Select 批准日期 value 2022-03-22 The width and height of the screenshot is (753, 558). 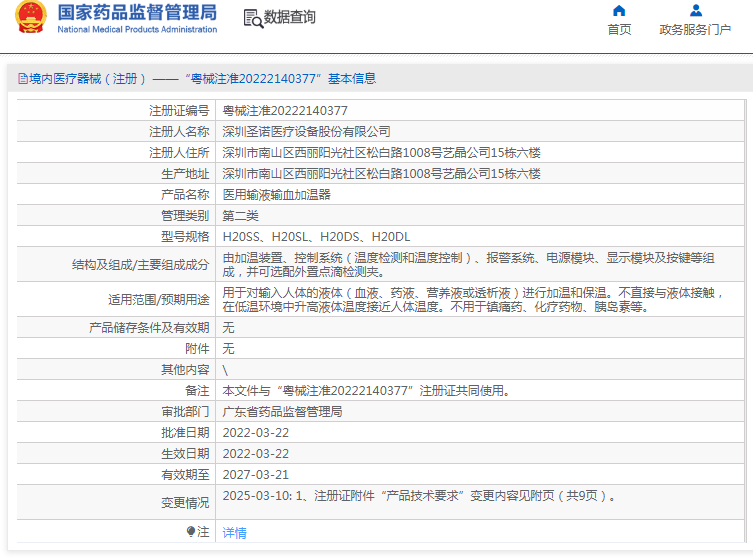(x=255, y=433)
